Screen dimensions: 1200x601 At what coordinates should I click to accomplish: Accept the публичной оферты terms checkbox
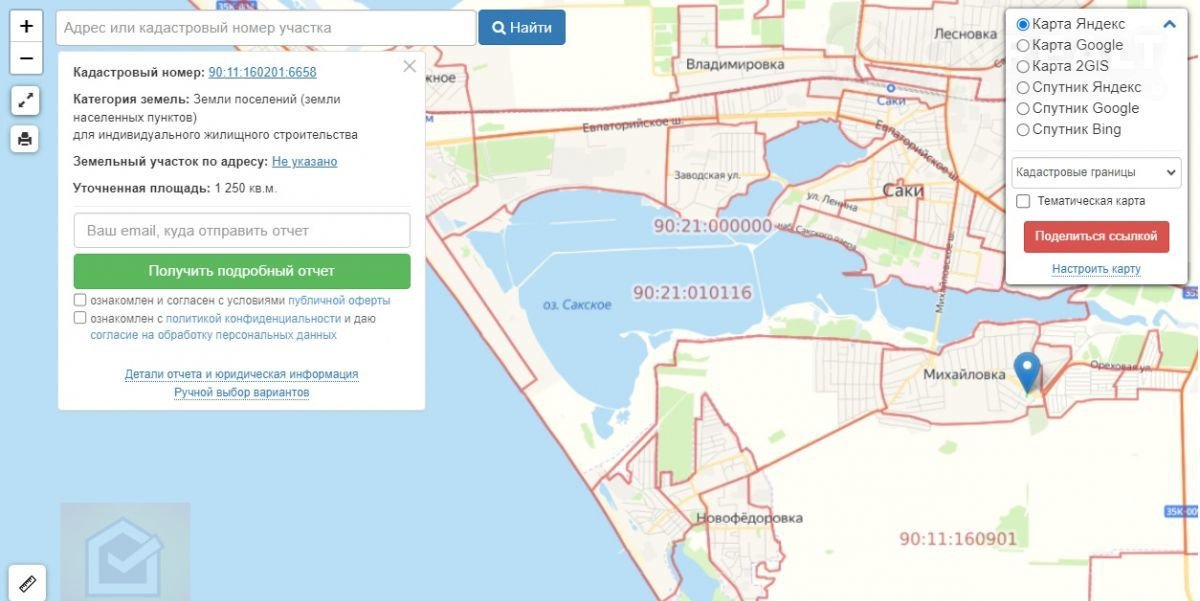(x=80, y=300)
